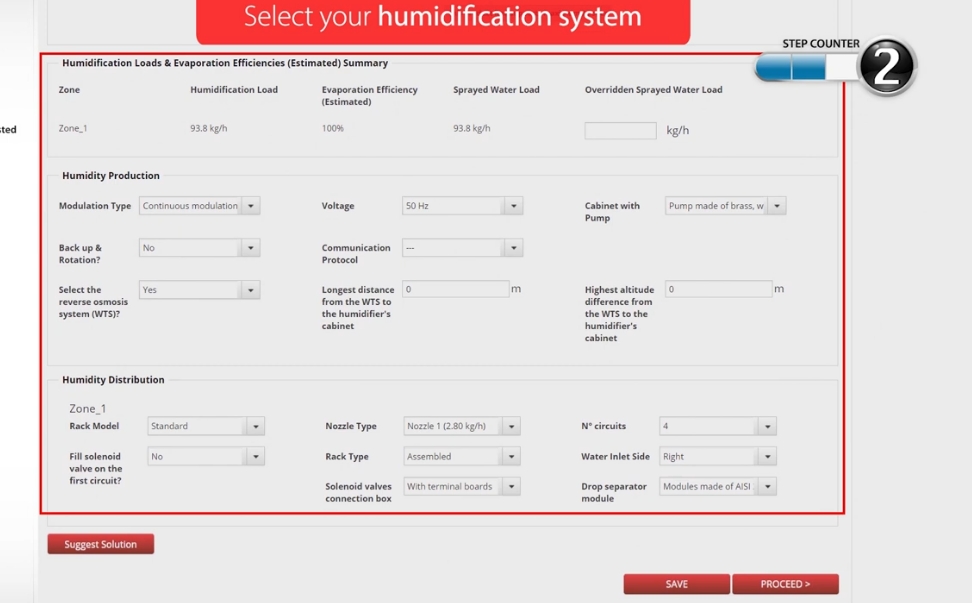Viewport: 972px width, 603px height.
Task: Expand the Nozzle Type dropdown
Action: coord(462,426)
